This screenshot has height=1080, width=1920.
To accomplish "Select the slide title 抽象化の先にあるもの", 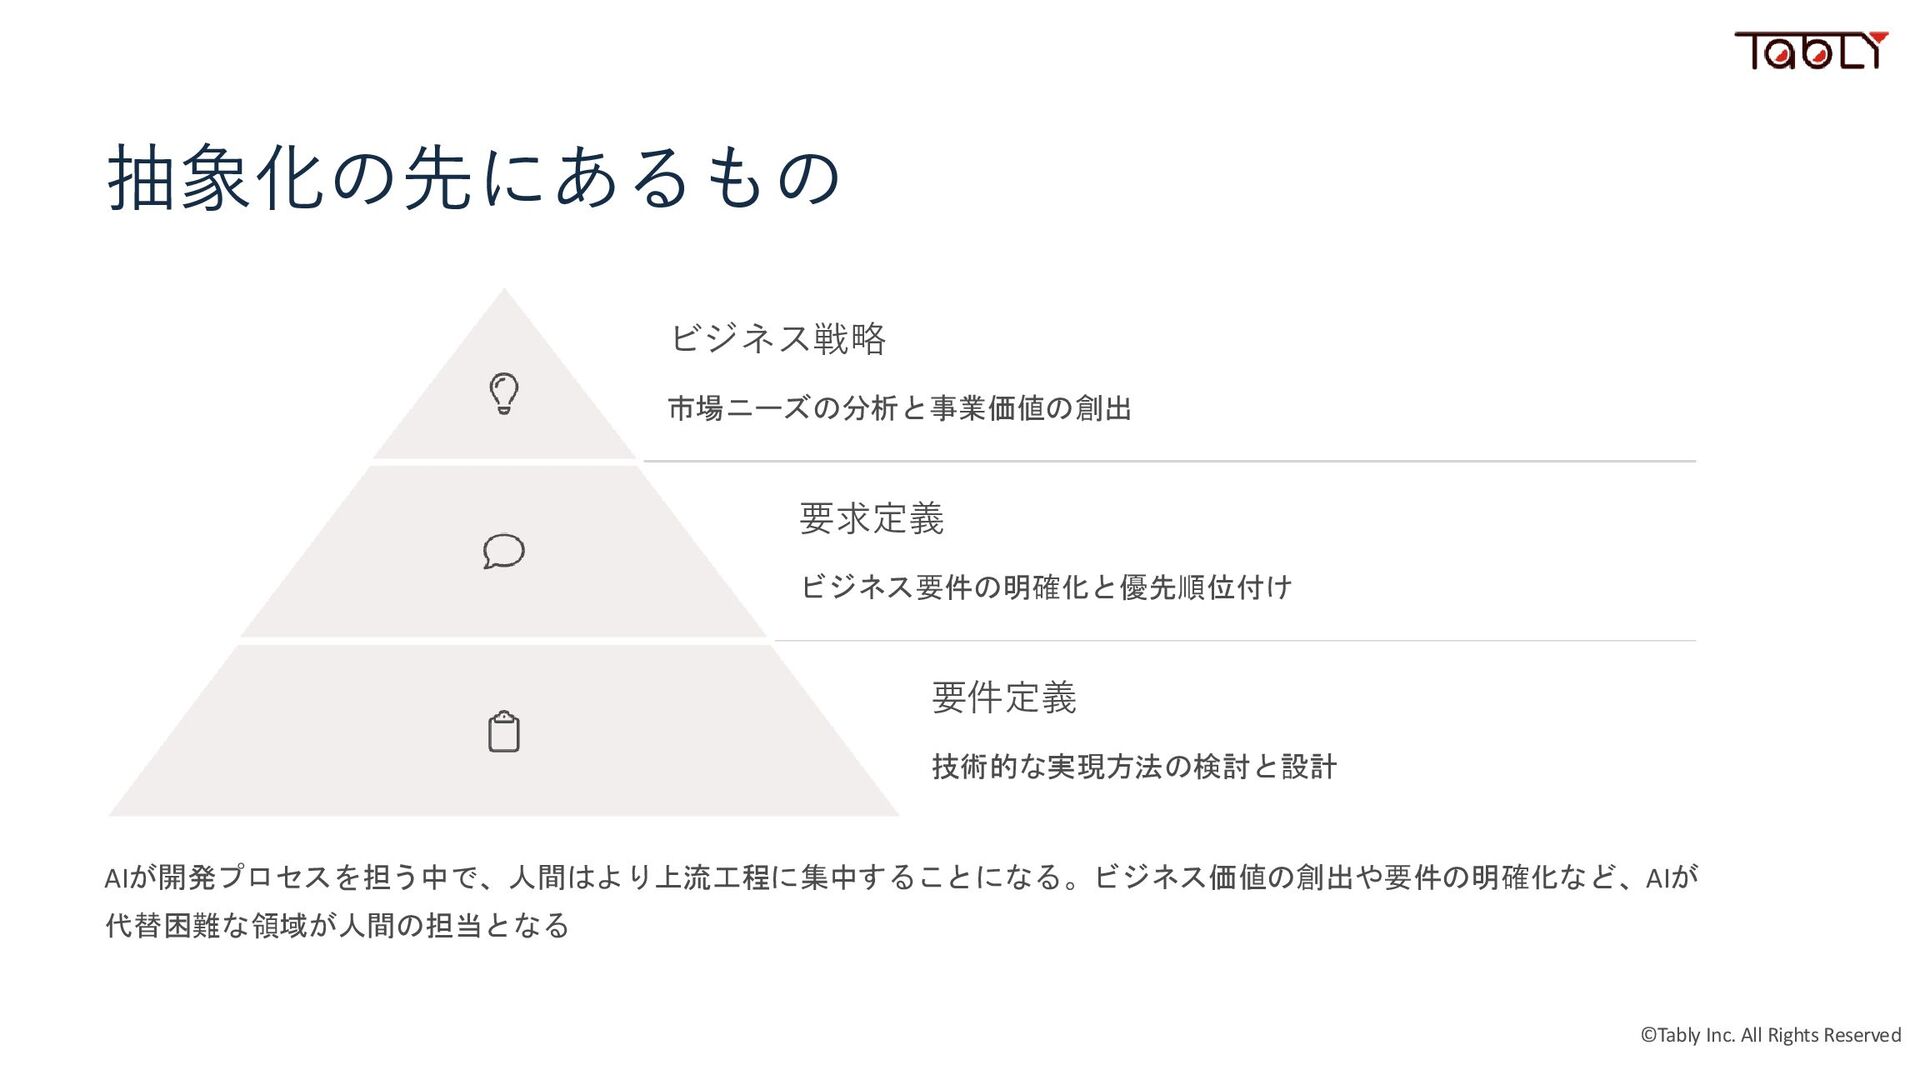I will pyautogui.click(x=474, y=178).
